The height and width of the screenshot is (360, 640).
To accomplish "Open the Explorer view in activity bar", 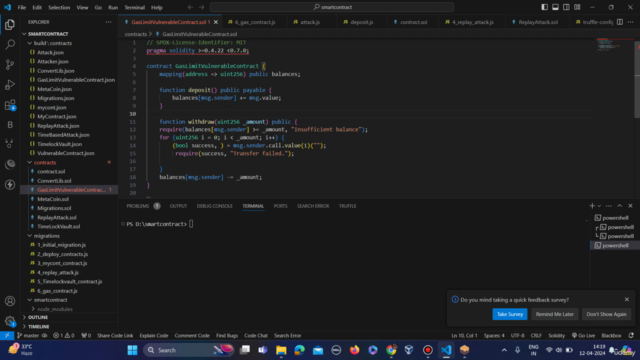I will pos(10,25).
